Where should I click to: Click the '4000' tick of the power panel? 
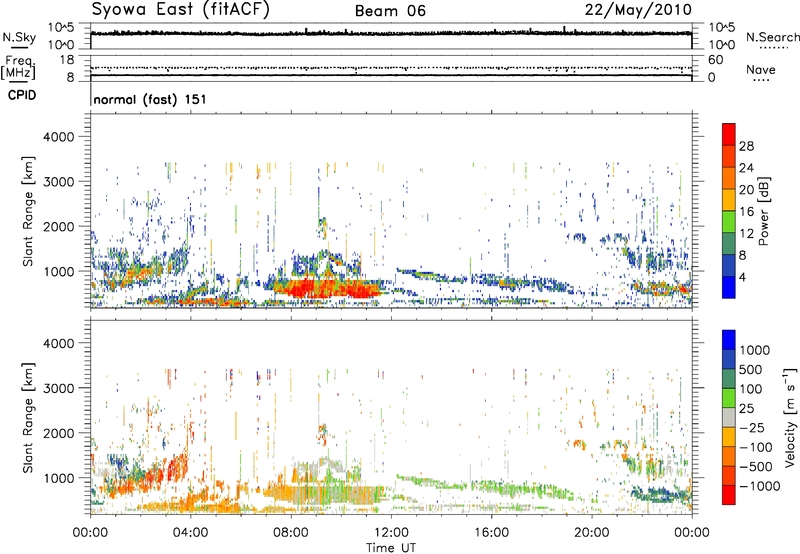[59, 137]
